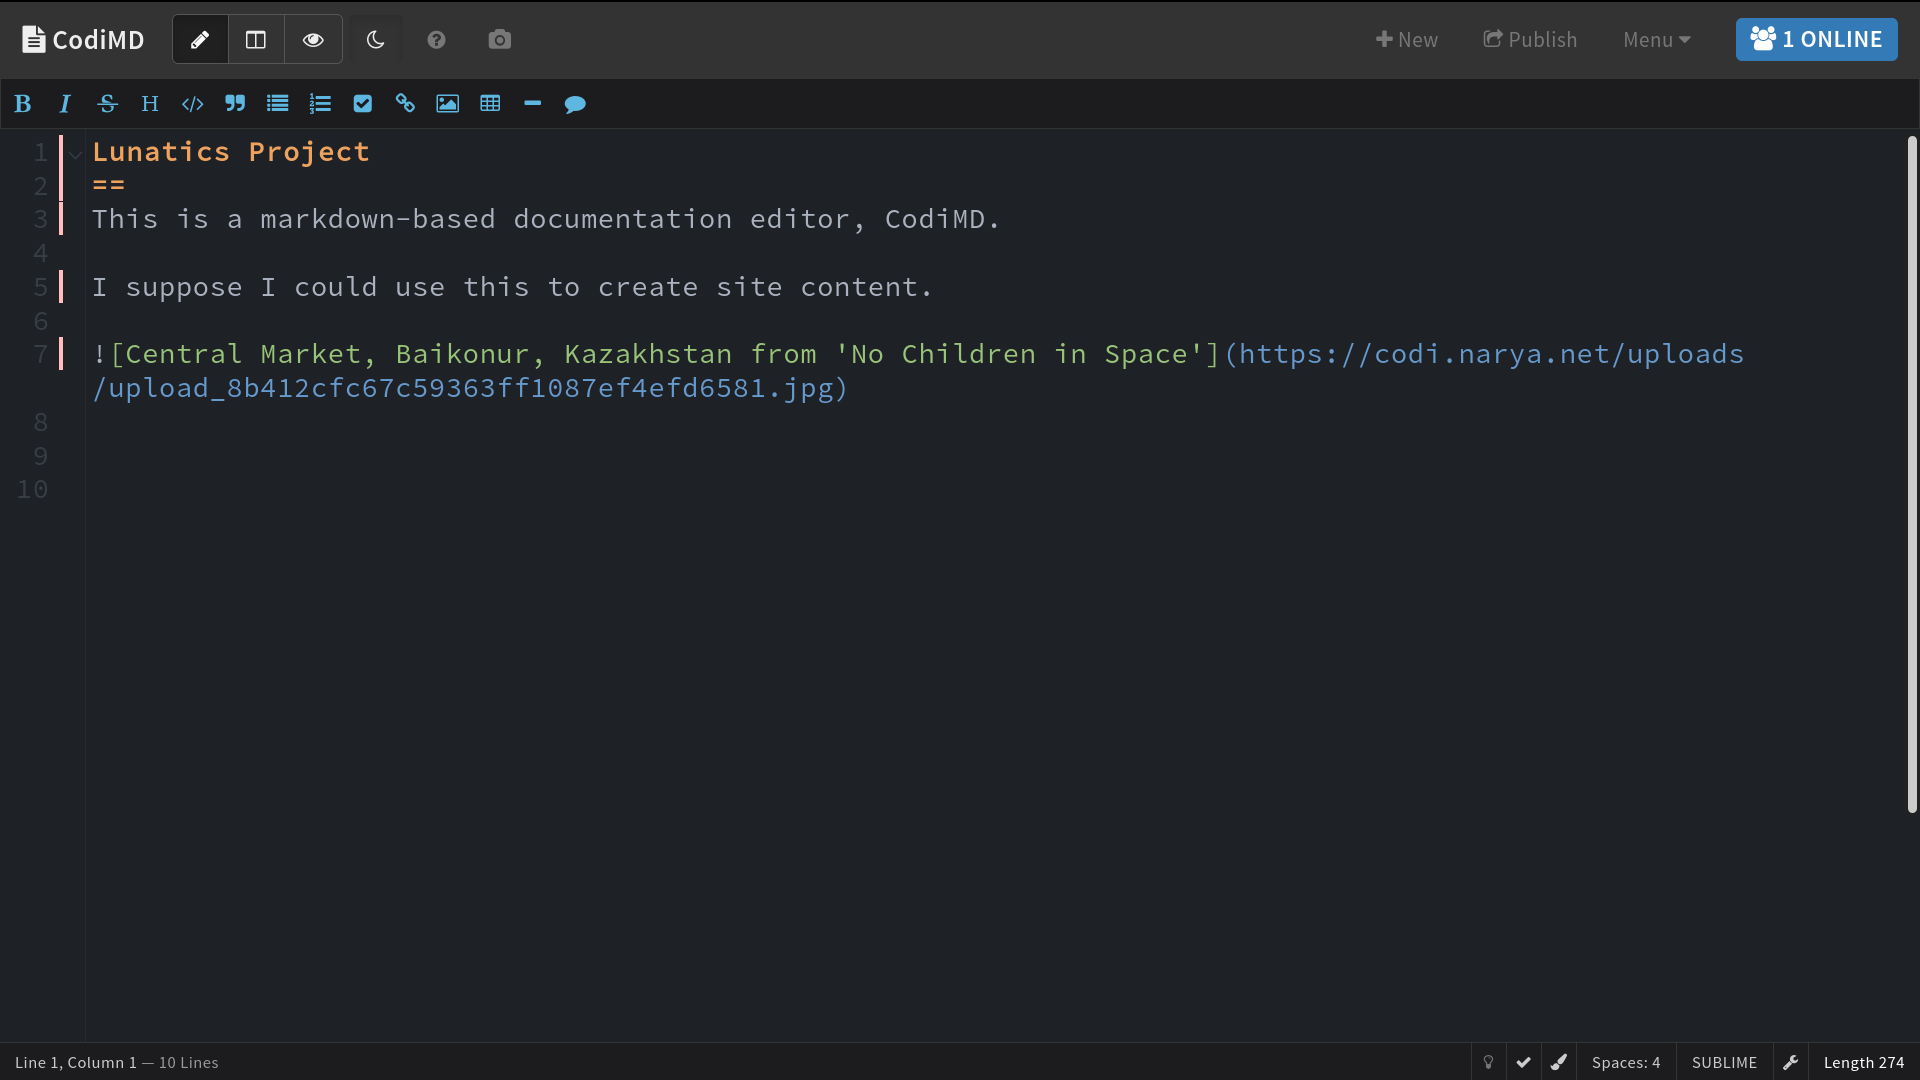The height and width of the screenshot is (1080, 1920).
Task: Insert a comment using speech bubble icon
Action: click(x=575, y=104)
